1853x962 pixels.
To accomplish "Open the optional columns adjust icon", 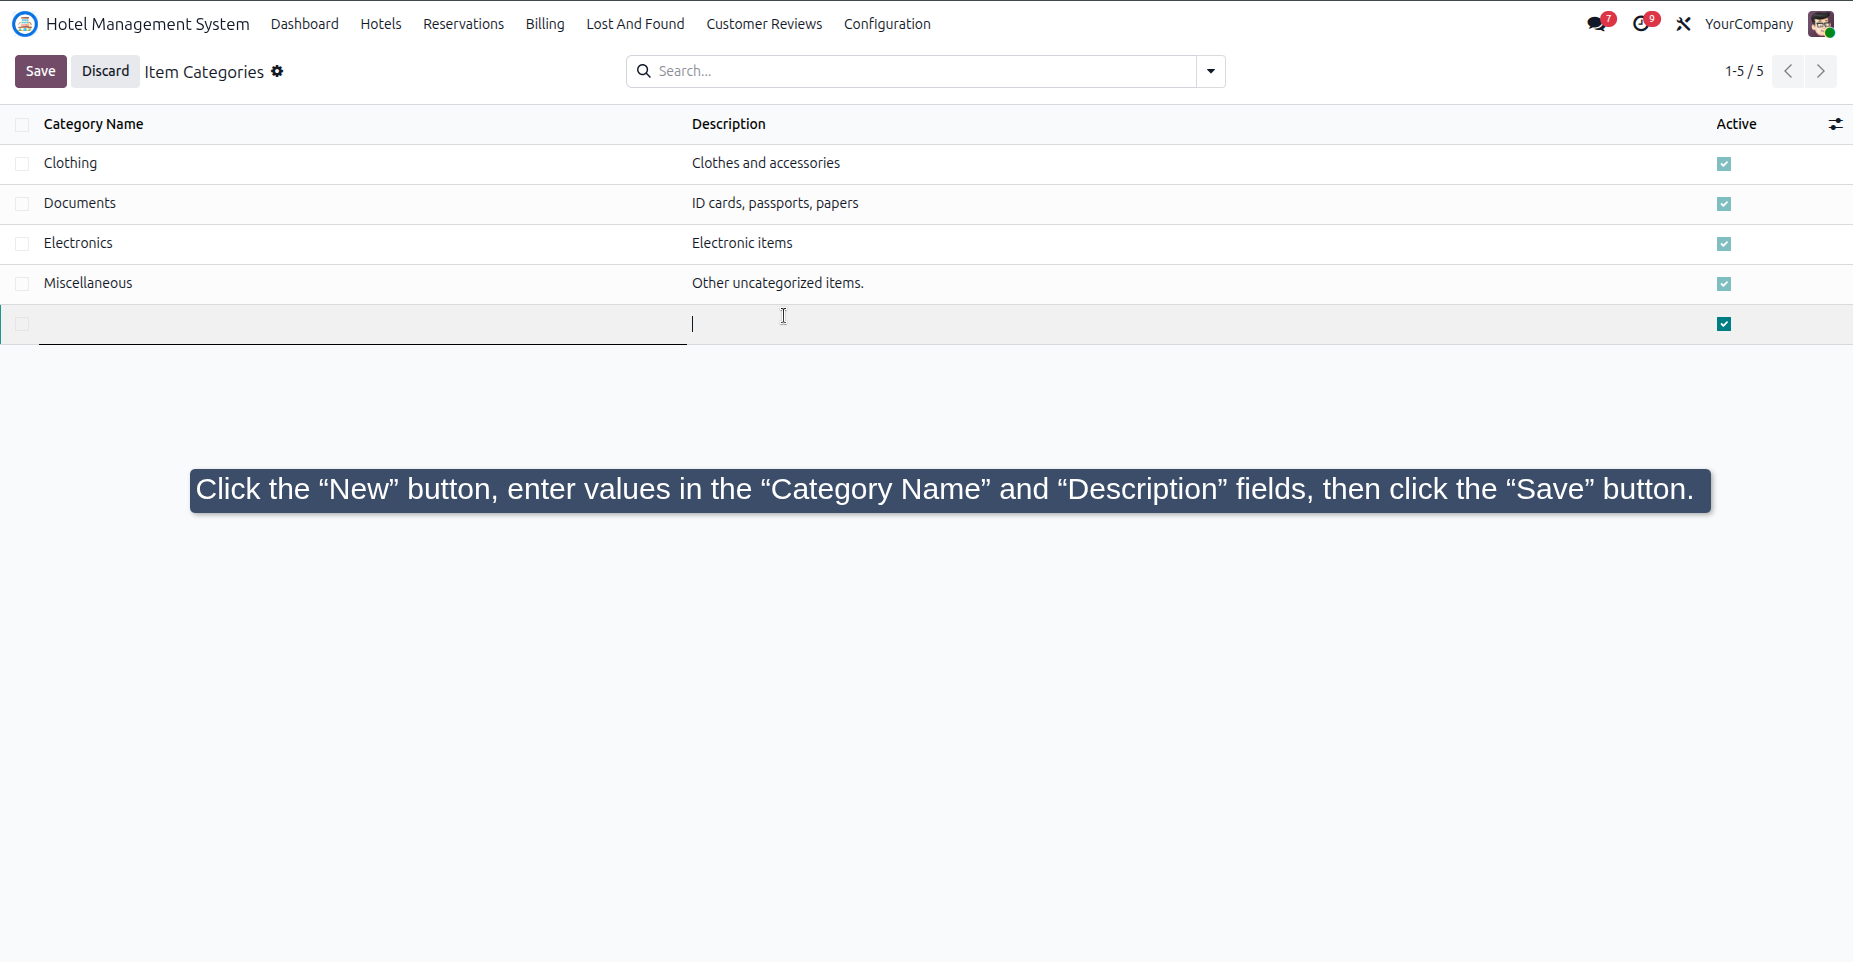I will pos(1835,124).
